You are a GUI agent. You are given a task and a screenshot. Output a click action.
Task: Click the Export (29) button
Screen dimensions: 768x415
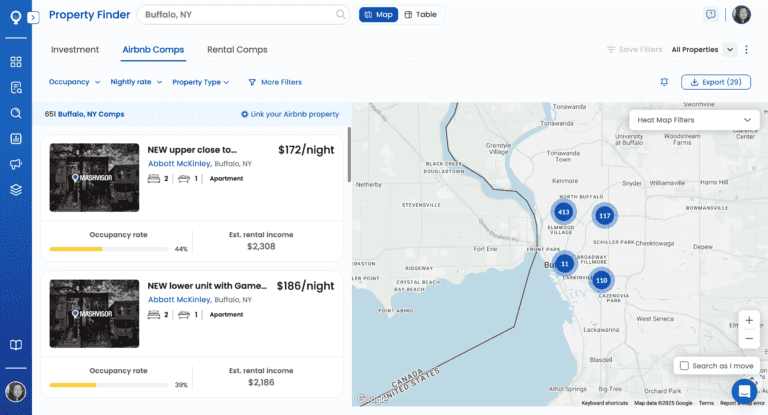tap(715, 82)
